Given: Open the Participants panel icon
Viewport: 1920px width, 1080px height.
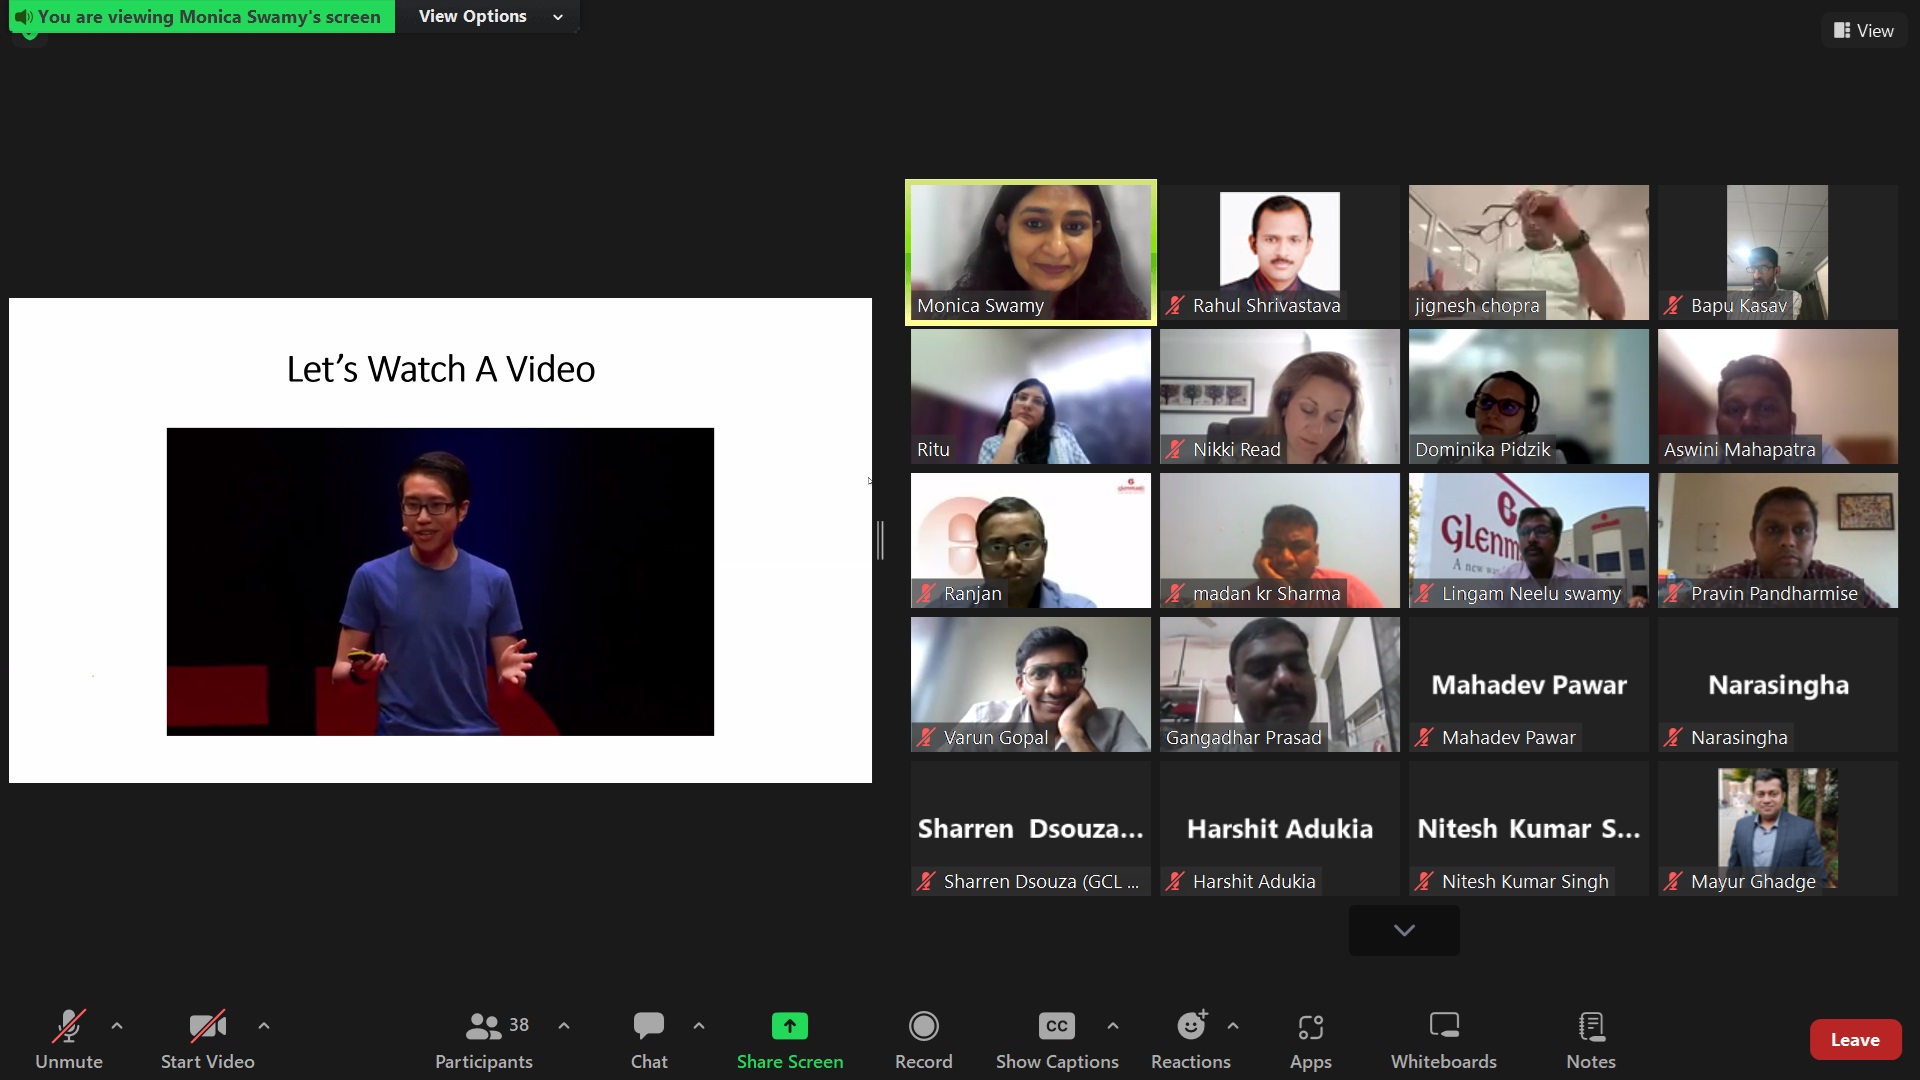Looking at the screenshot, I should (484, 1027).
